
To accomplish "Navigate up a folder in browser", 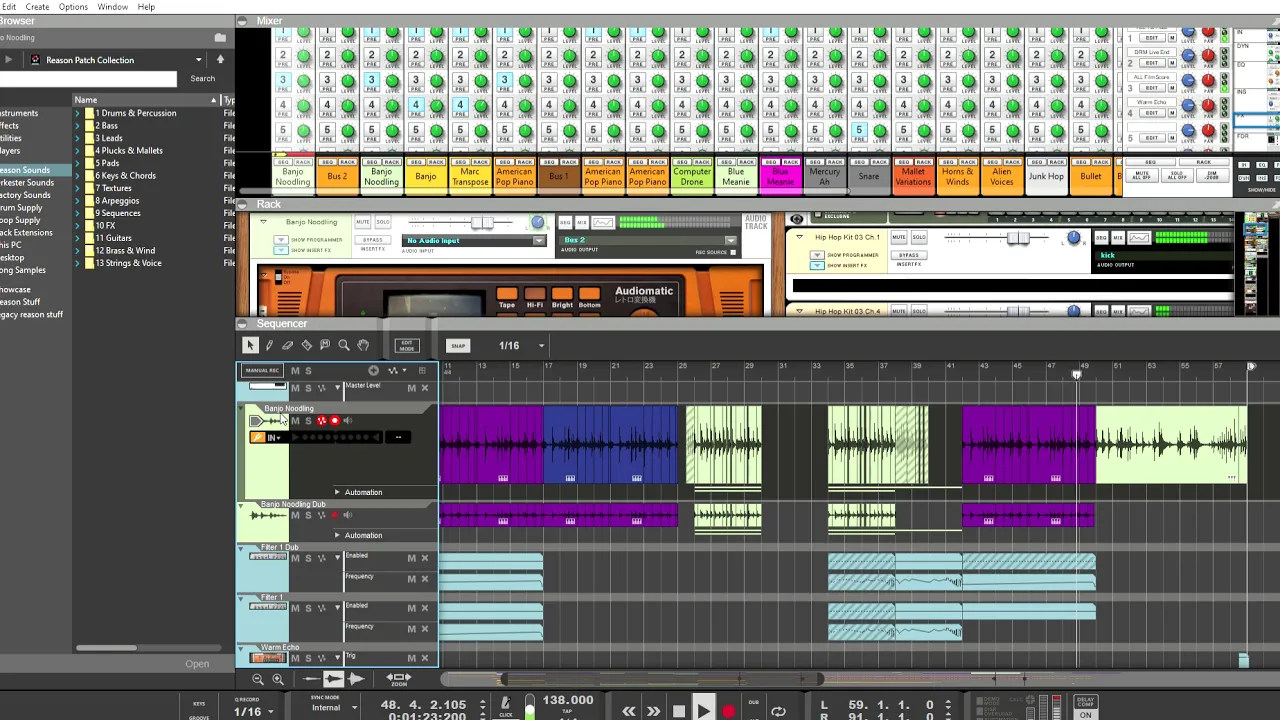I will pyautogui.click(x=220, y=60).
